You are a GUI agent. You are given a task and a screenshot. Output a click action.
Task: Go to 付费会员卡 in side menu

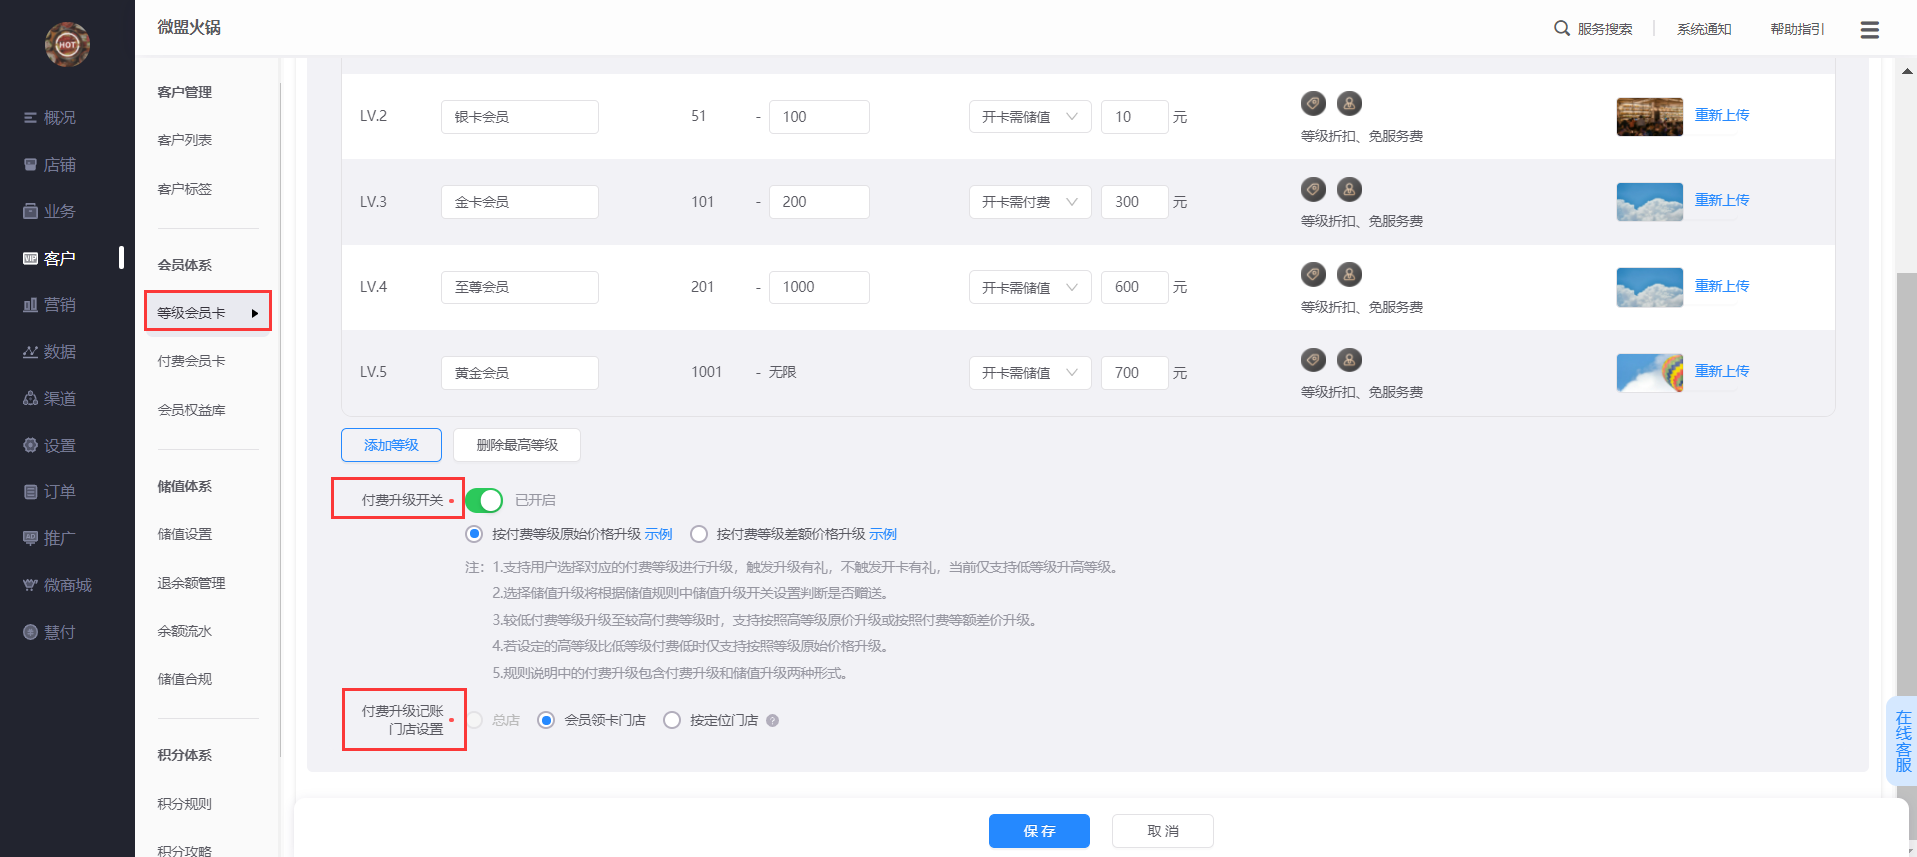(x=191, y=361)
